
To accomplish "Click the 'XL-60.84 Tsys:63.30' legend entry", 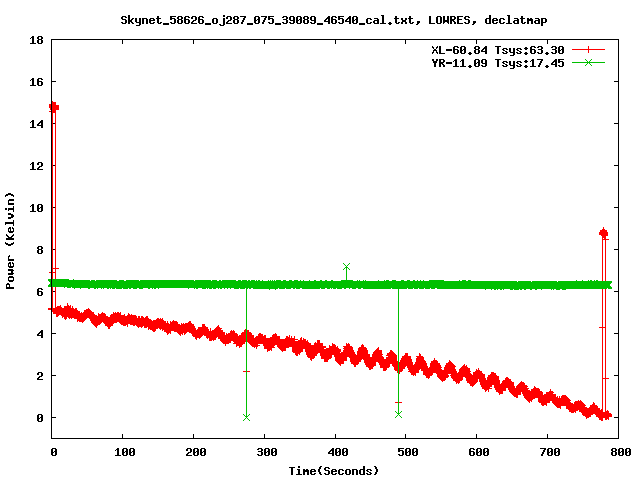I will pyautogui.click(x=498, y=50).
